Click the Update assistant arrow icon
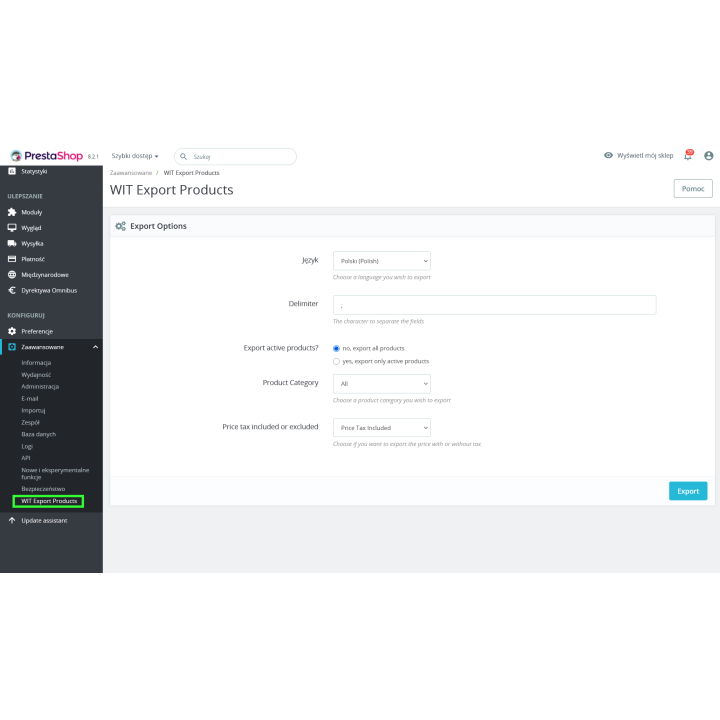This screenshot has width=720, height=720. point(12,520)
